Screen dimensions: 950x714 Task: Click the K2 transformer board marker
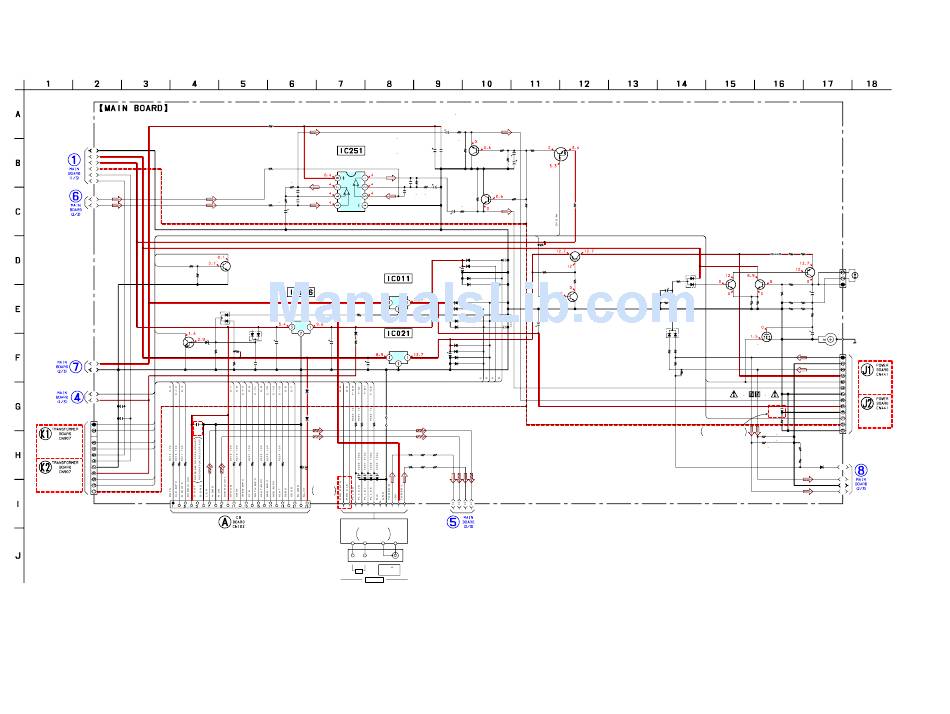[x=45, y=467]
